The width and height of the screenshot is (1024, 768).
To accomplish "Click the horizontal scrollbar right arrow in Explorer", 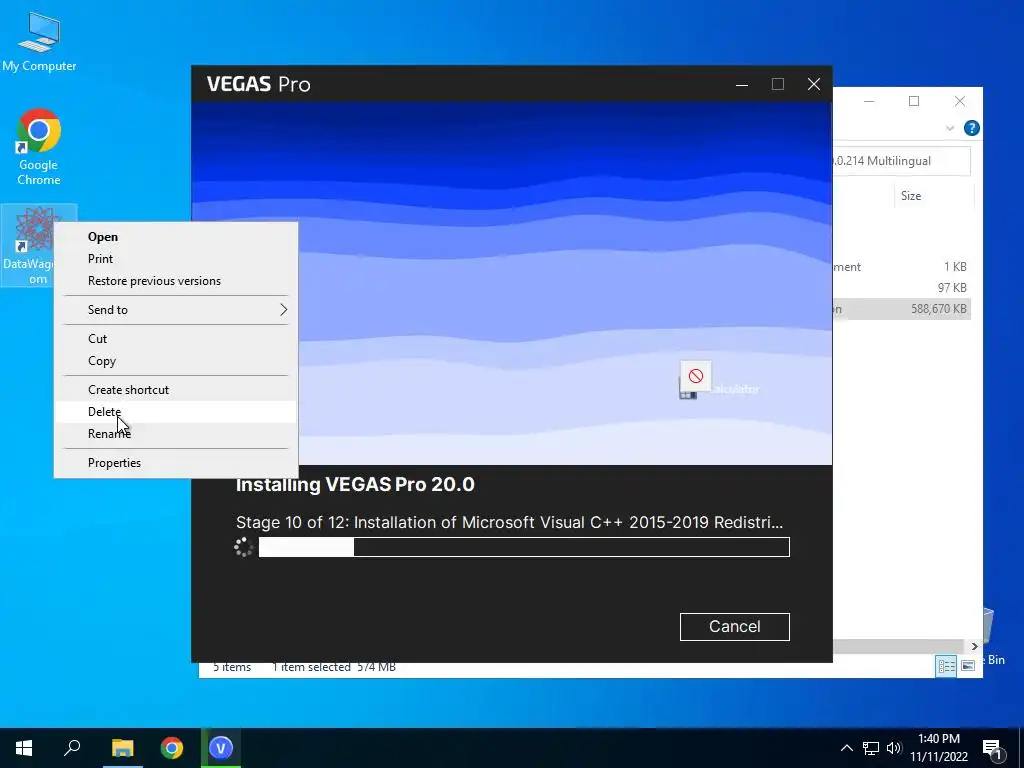I will (x=974, y=646).
